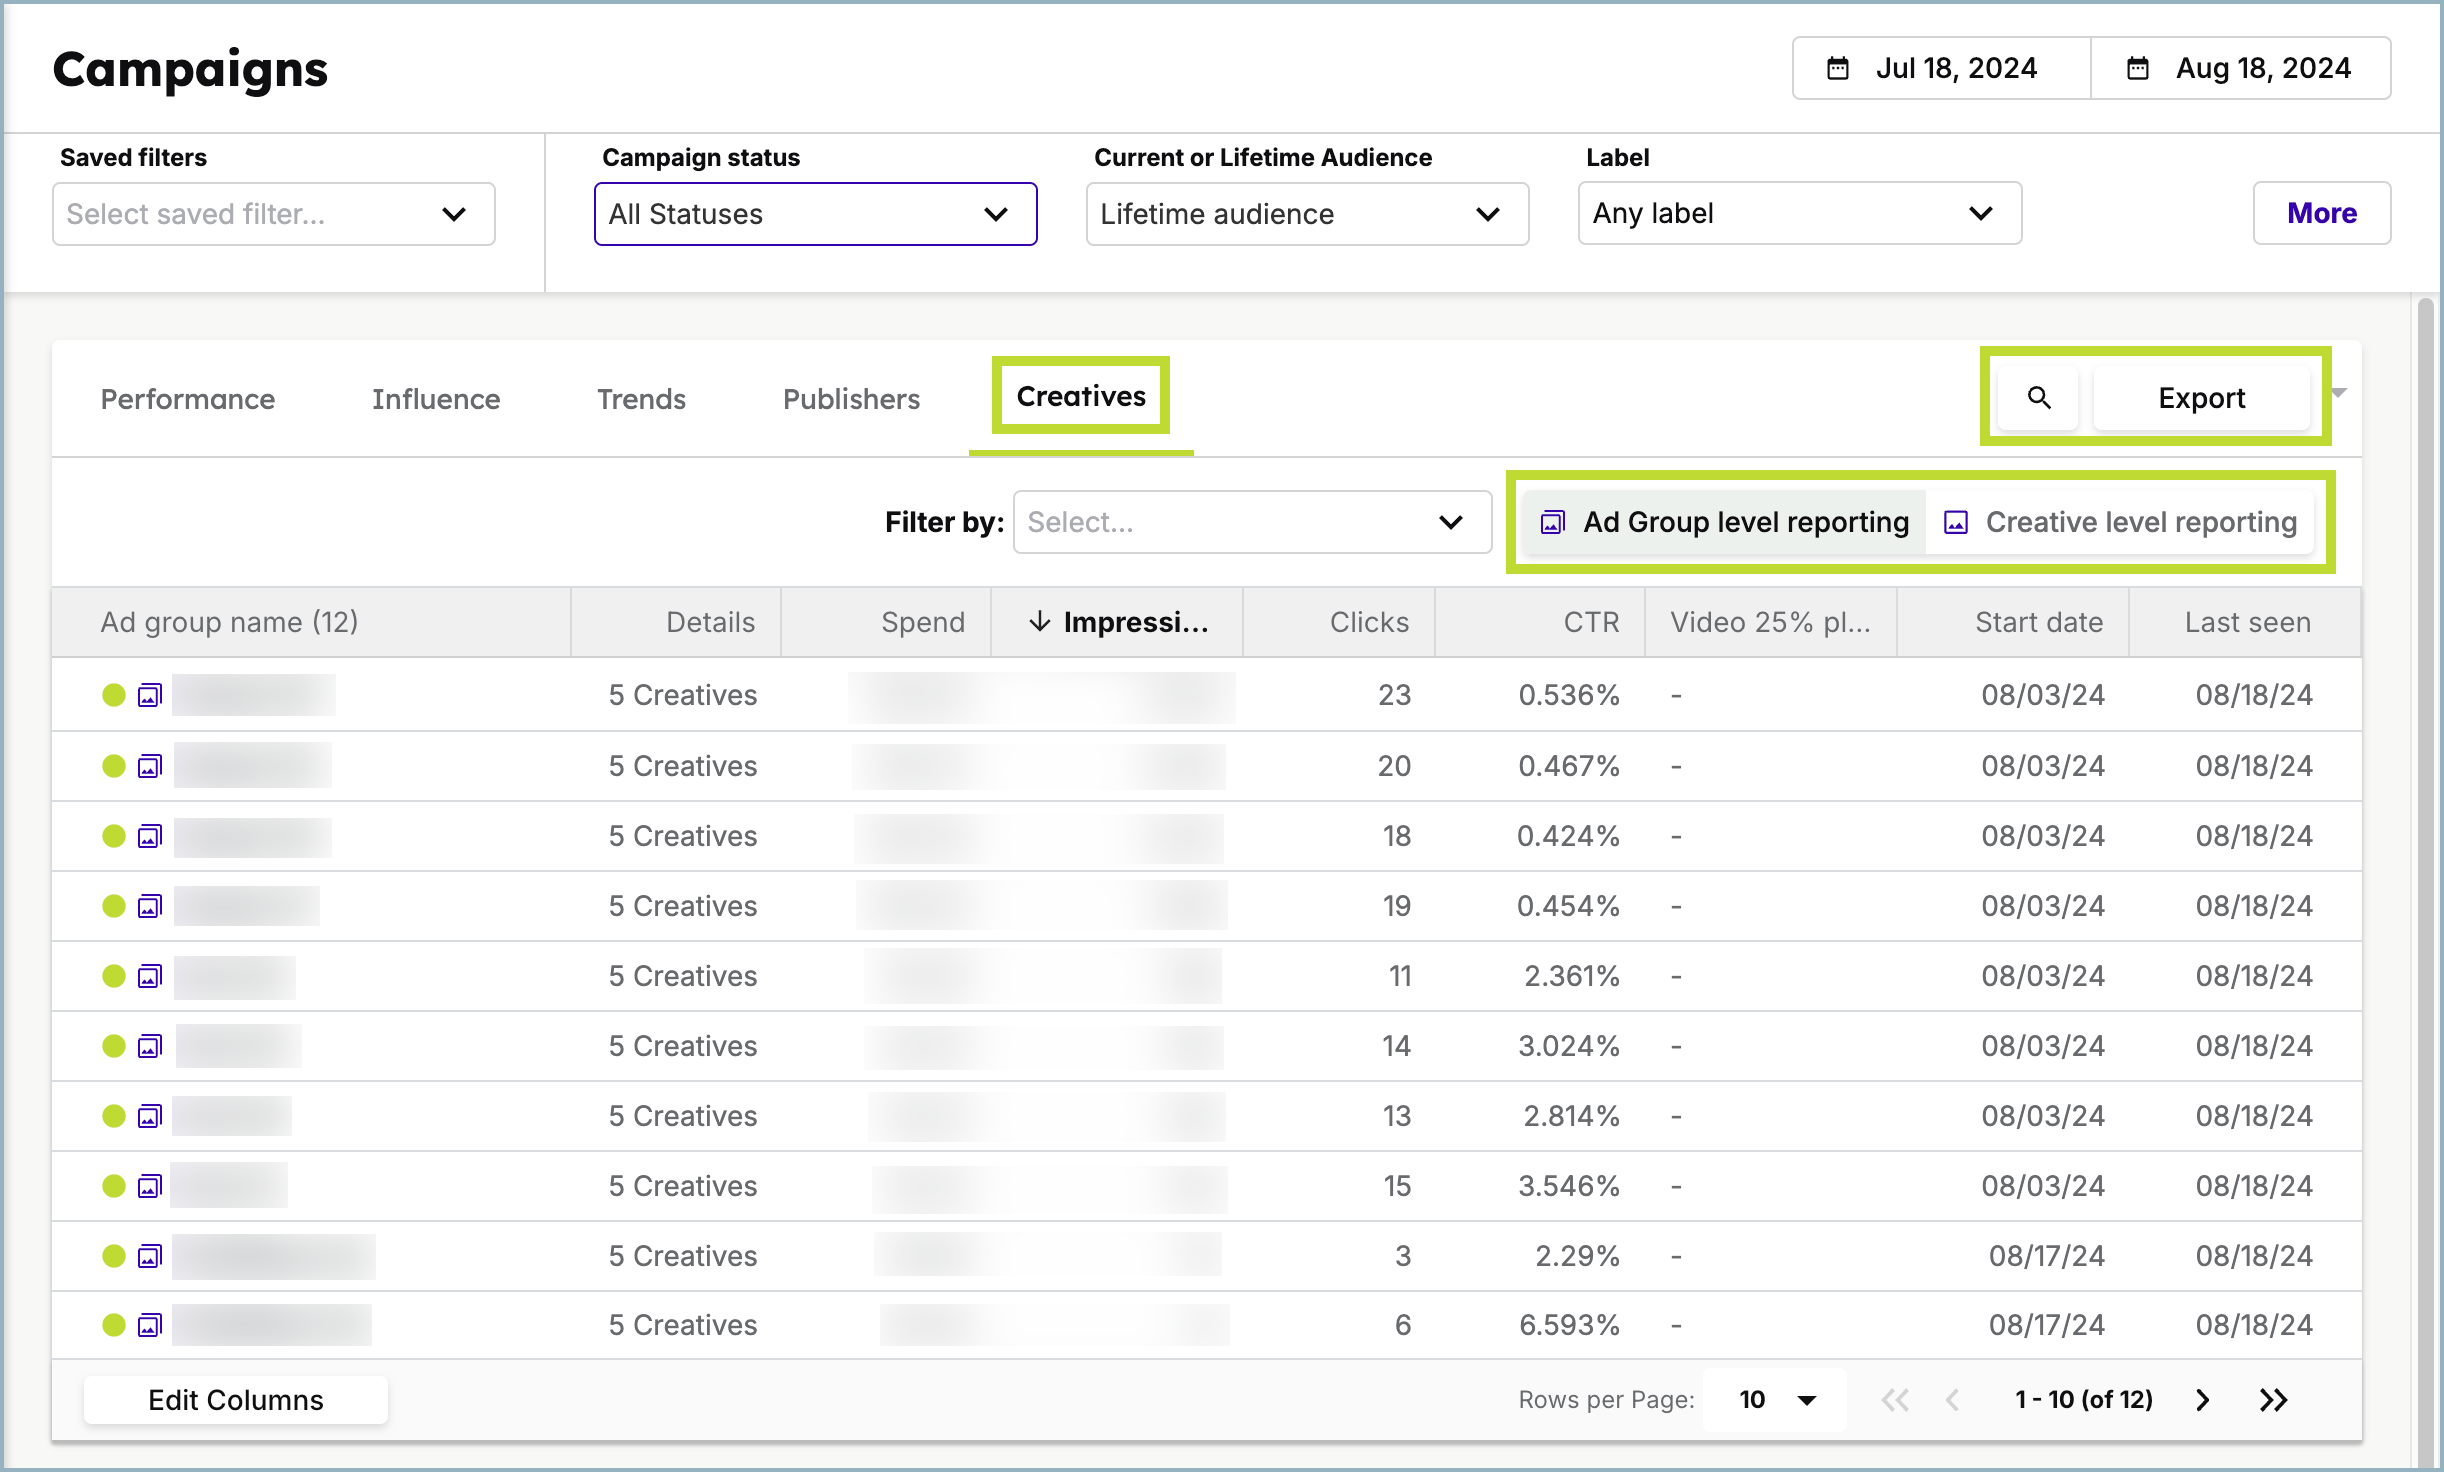Click ad group icon in the 0.467% CTR row
The width and height of the screenshot is (2444, 1472).
[150, 766]
